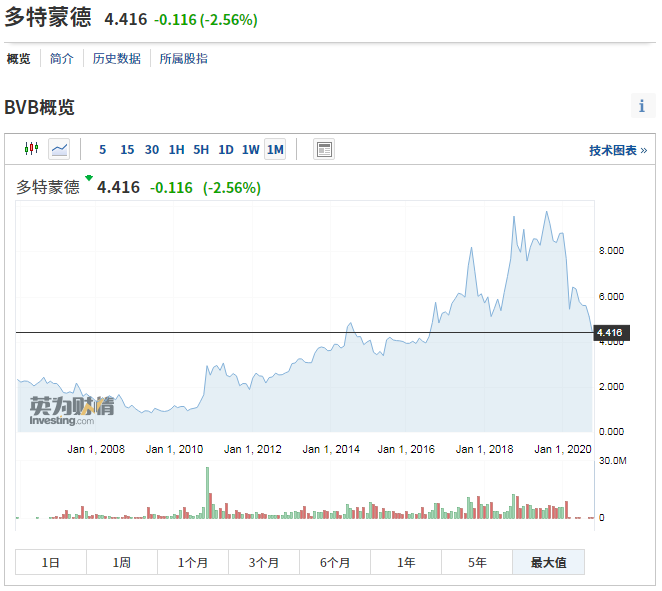Choose the 1W interval option
662x591 pixels.
(250, 150)
